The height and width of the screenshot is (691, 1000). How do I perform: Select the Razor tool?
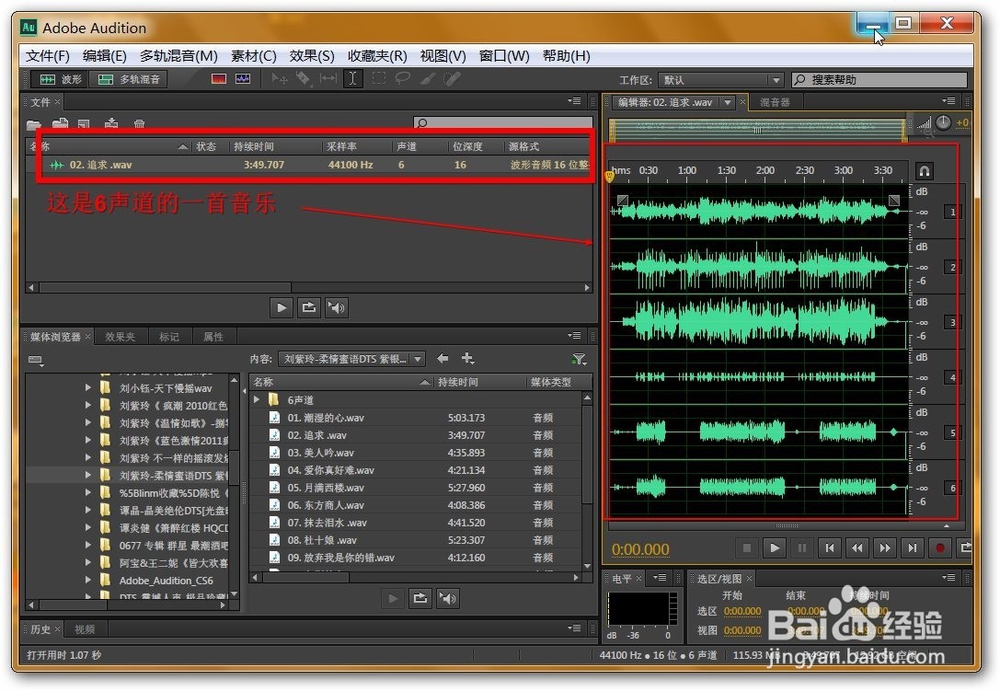click(x=303, y=79)
